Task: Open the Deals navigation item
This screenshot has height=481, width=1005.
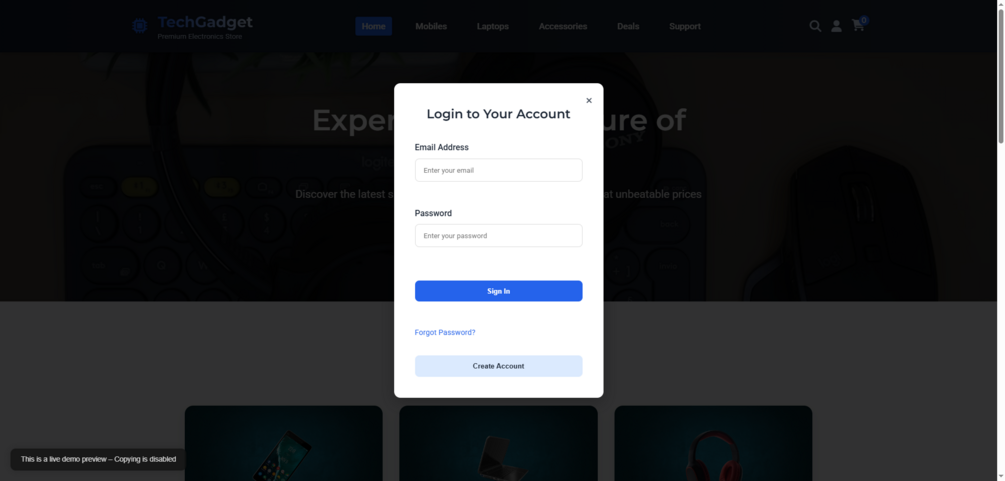Action: point(628,26)
